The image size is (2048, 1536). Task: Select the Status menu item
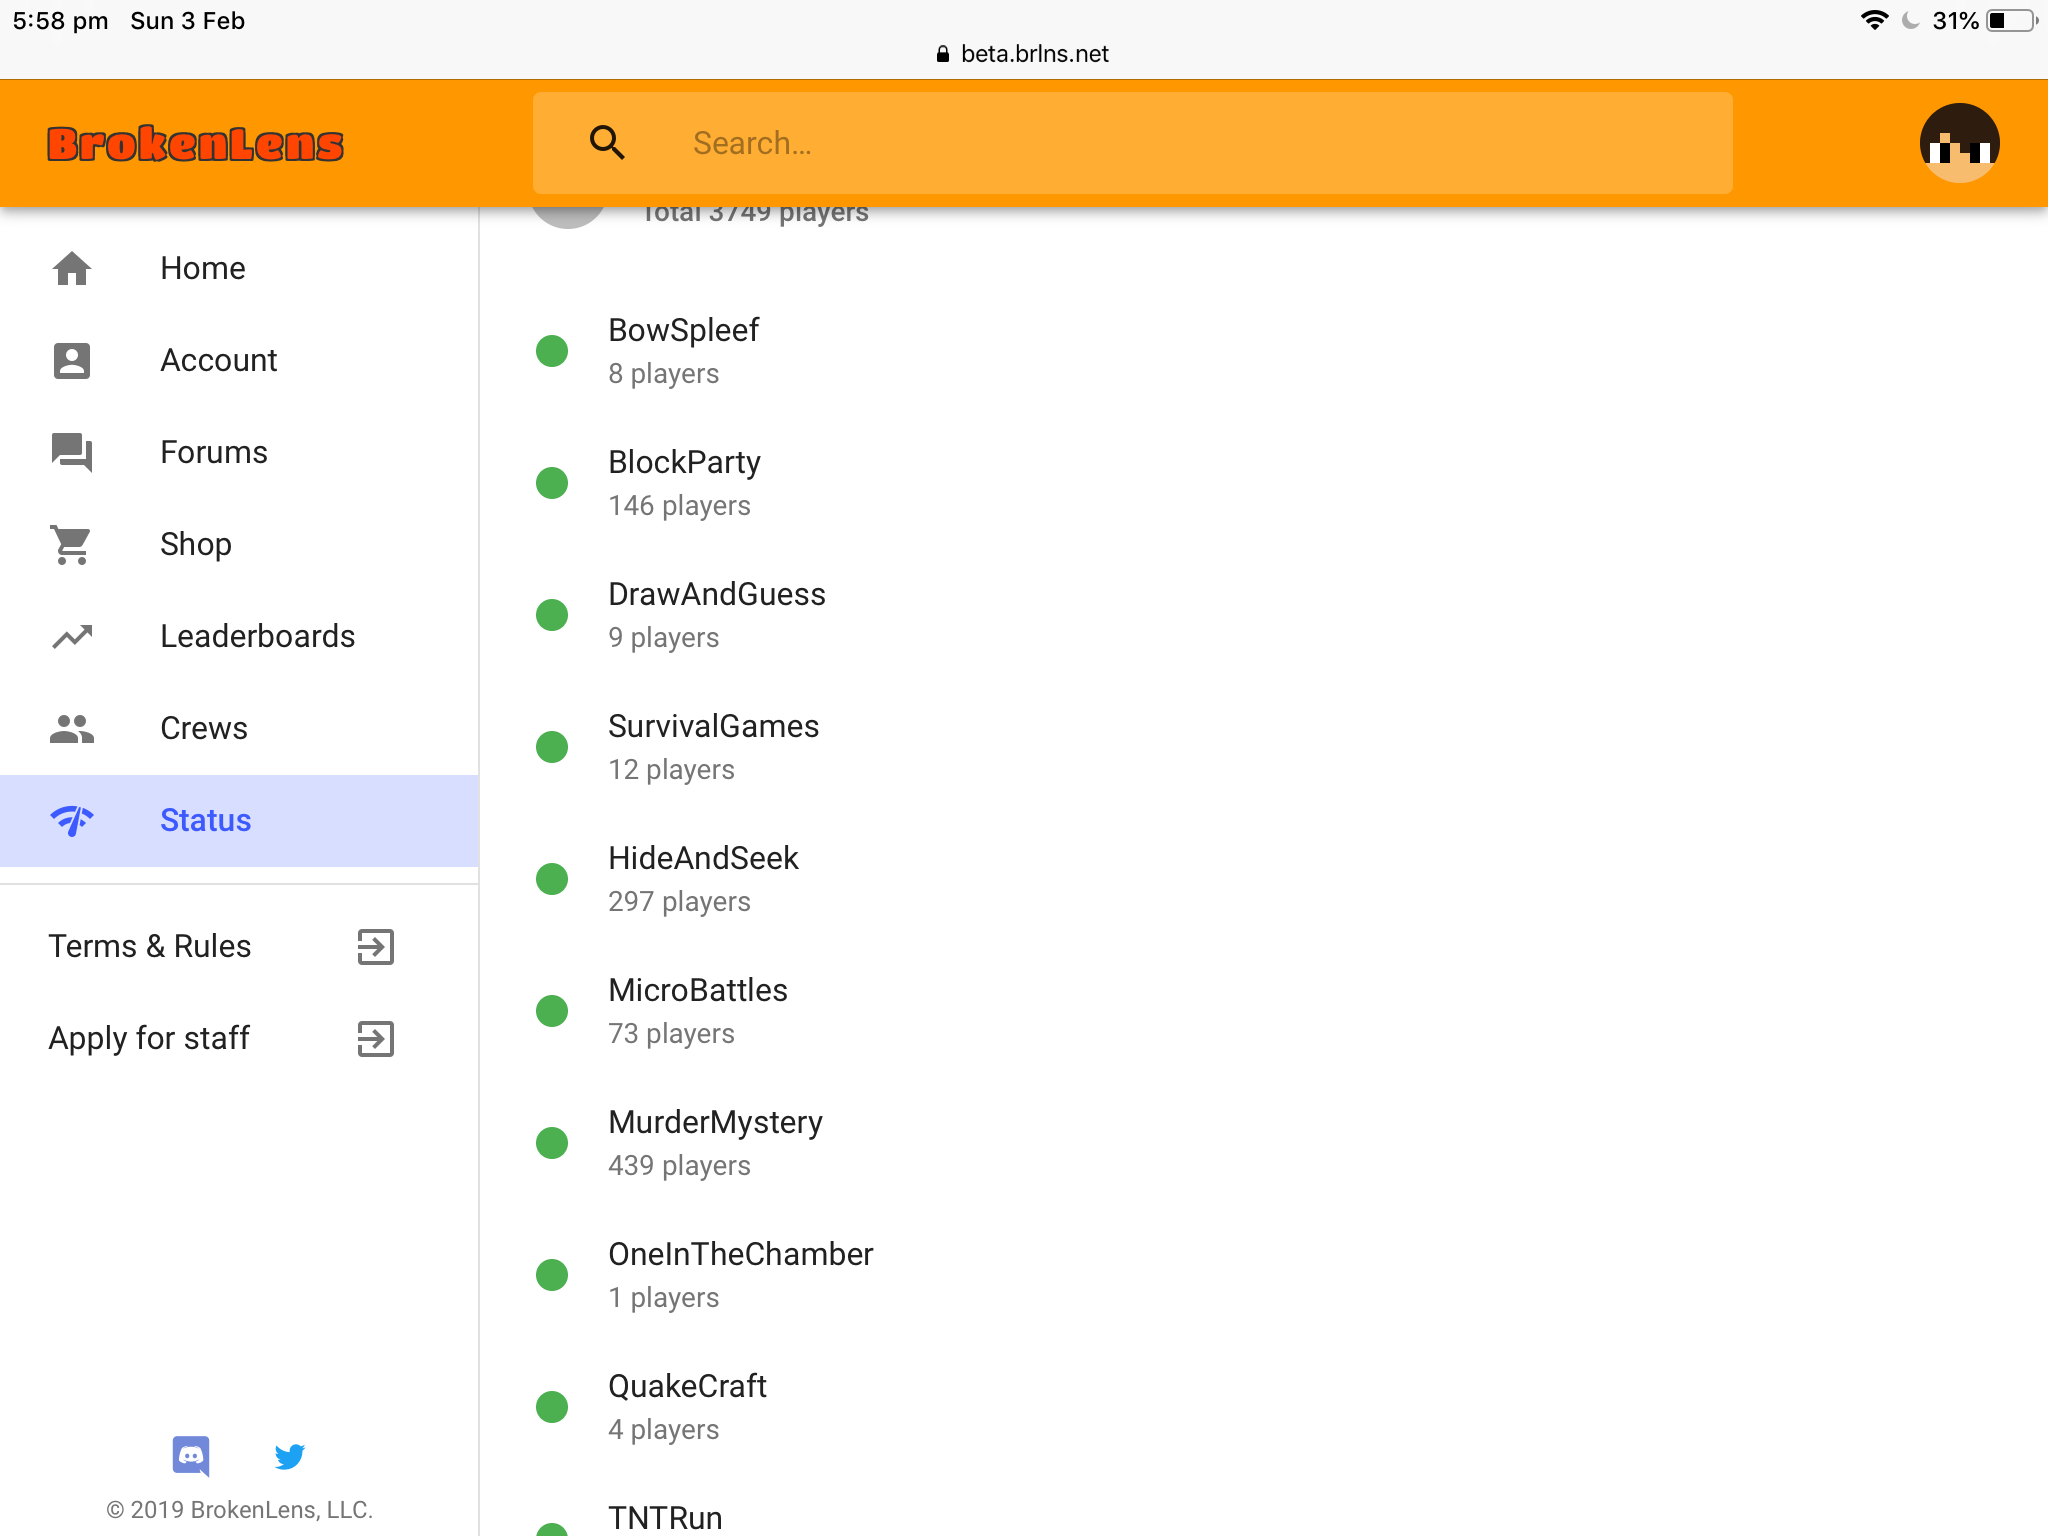tap(239, 820)
